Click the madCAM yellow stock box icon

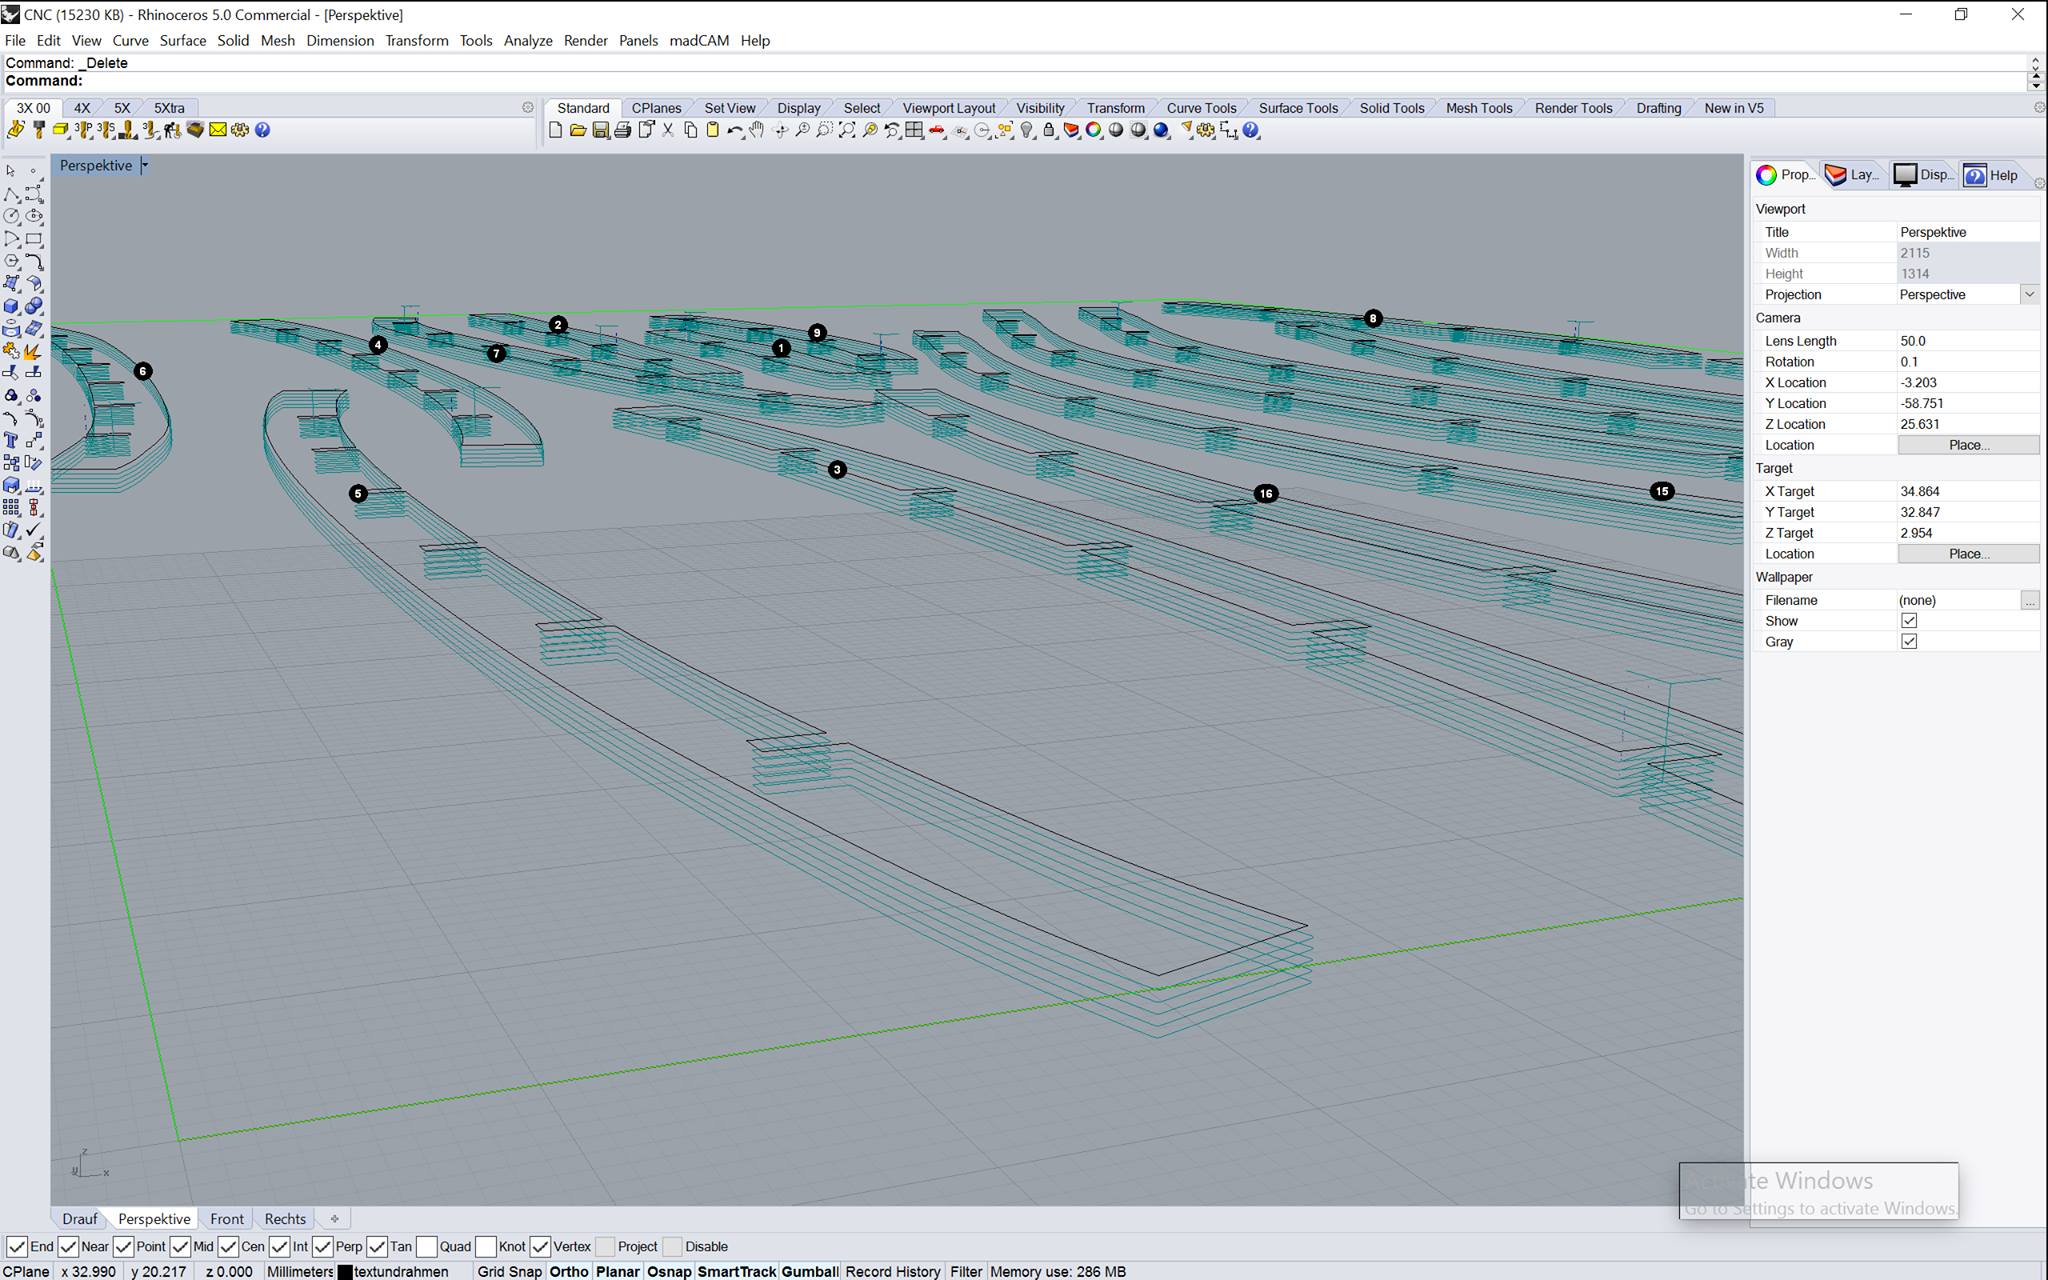pyautogui.click(x=61, y=130)
